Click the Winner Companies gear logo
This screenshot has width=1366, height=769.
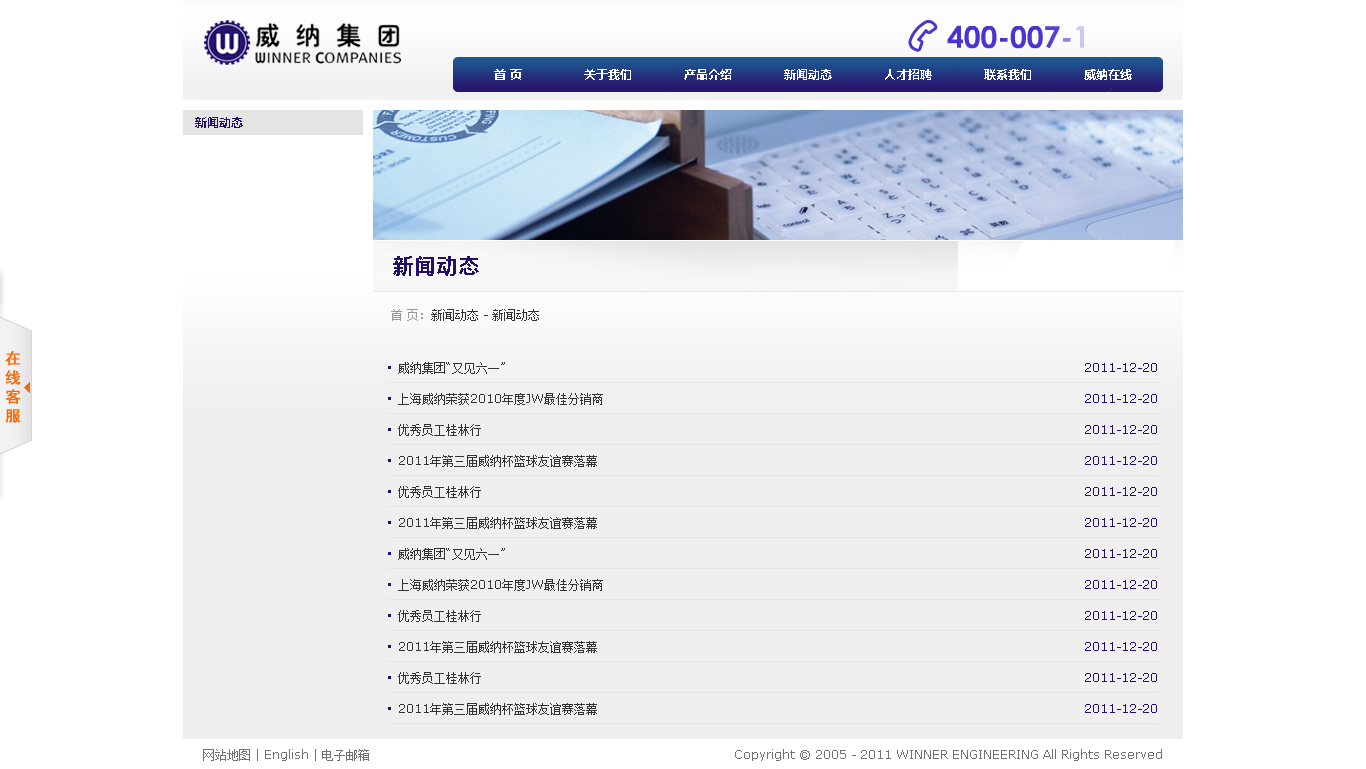tap(226, 43)
